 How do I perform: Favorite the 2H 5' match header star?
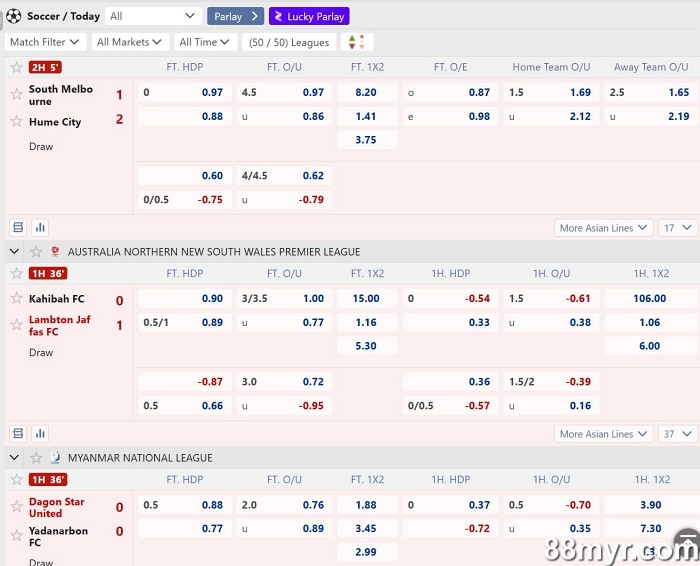click(17, 67)
